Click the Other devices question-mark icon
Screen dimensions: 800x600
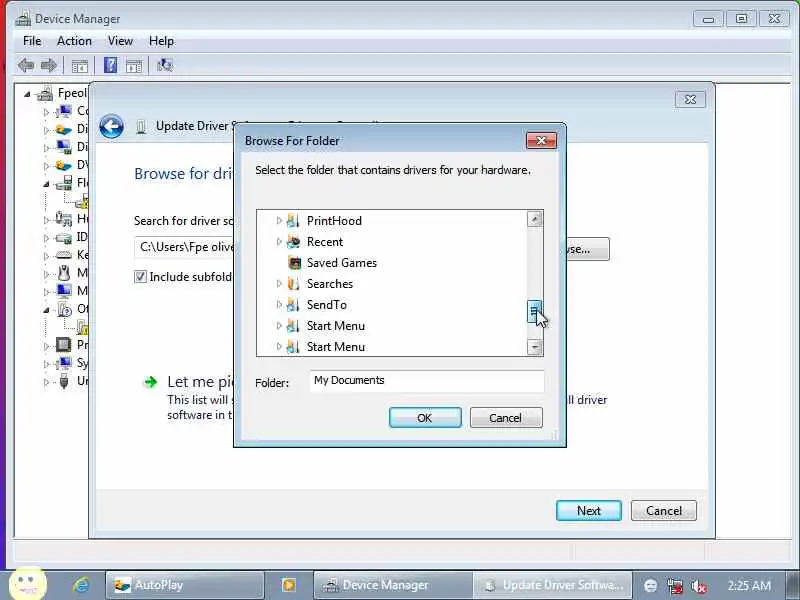(x=65, y=309)
